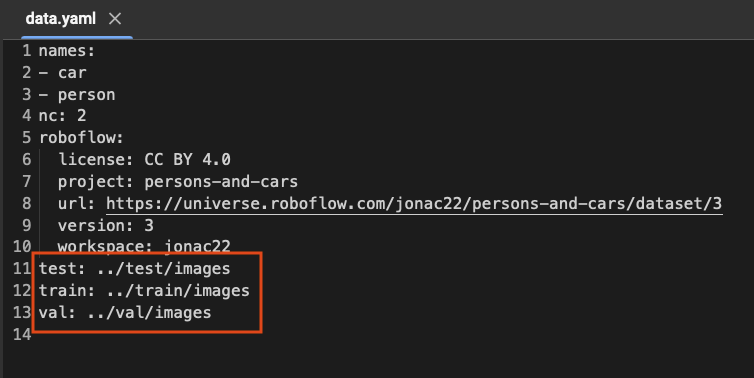Close the data.yaml tab
Image resolution: width=754 pixels, height=378 pixels.
[115, 19]
